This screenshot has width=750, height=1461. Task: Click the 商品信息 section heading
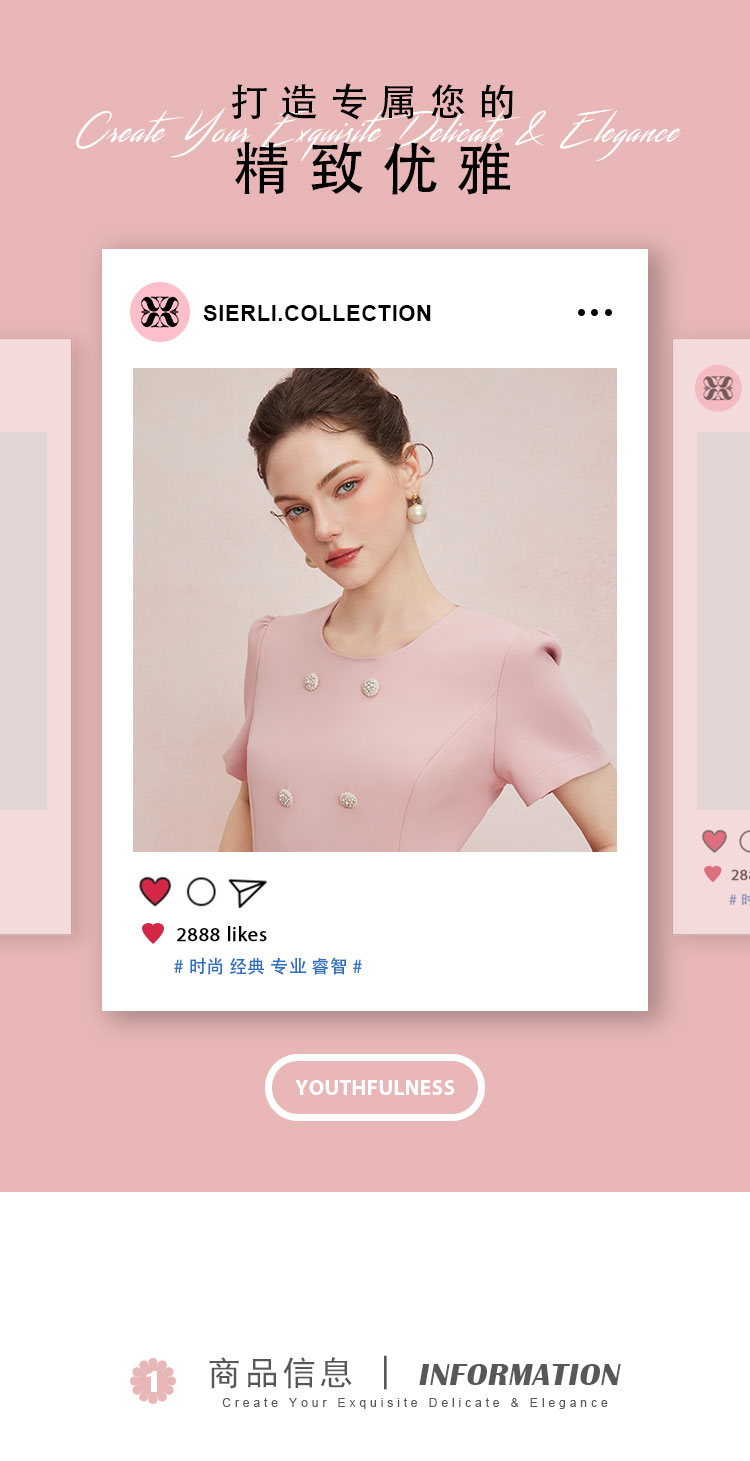tap(280, 1373)
